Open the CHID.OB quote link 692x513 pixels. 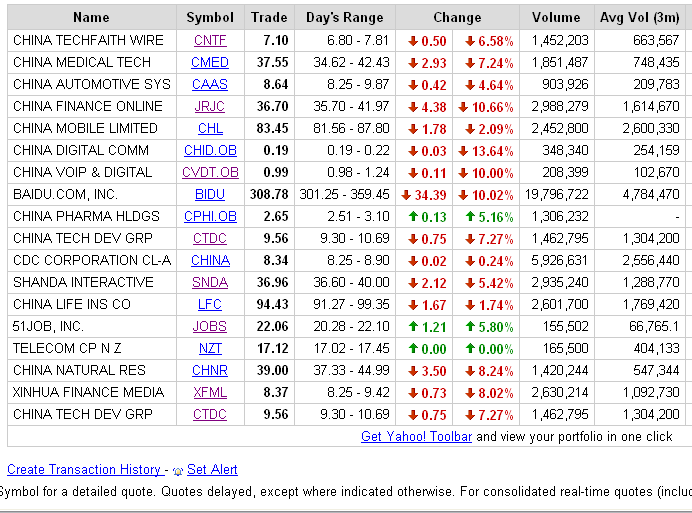(210, 150)
